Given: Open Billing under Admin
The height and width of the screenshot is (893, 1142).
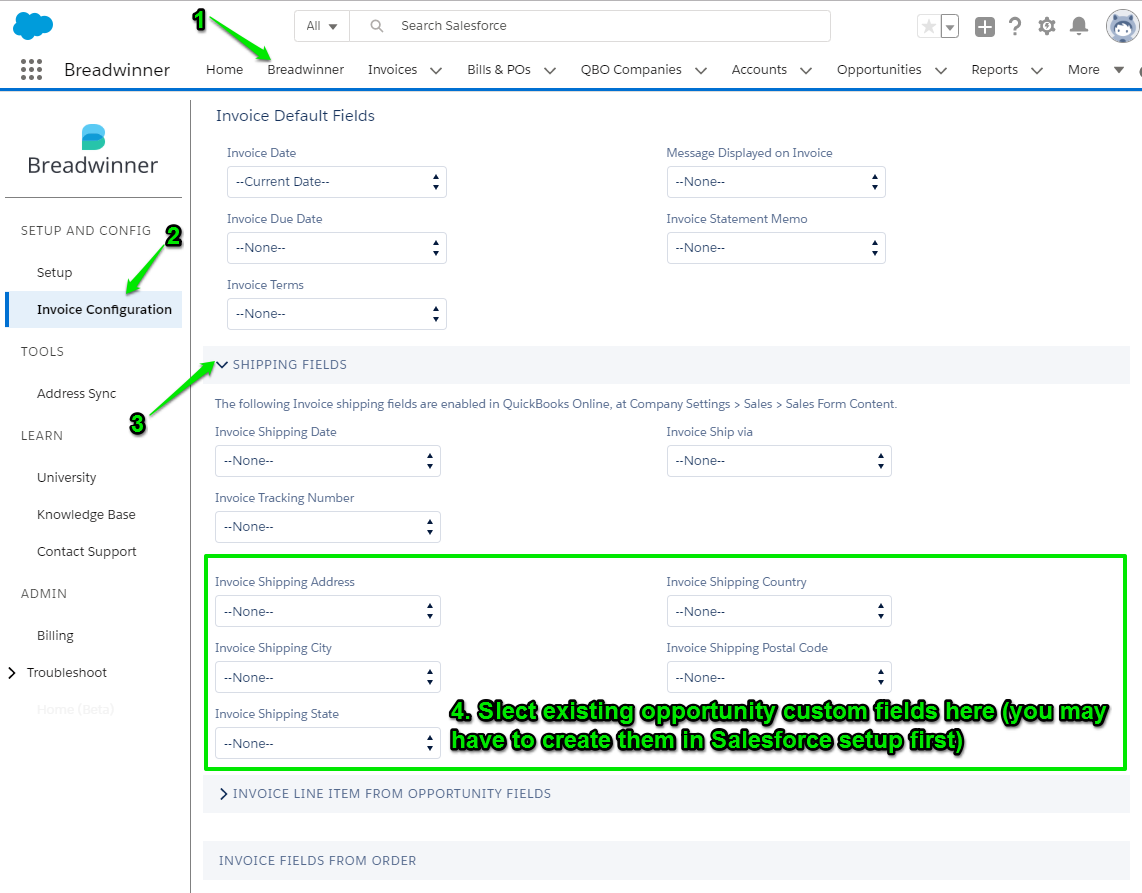Looking at the screenshot, I should (55, 635).
